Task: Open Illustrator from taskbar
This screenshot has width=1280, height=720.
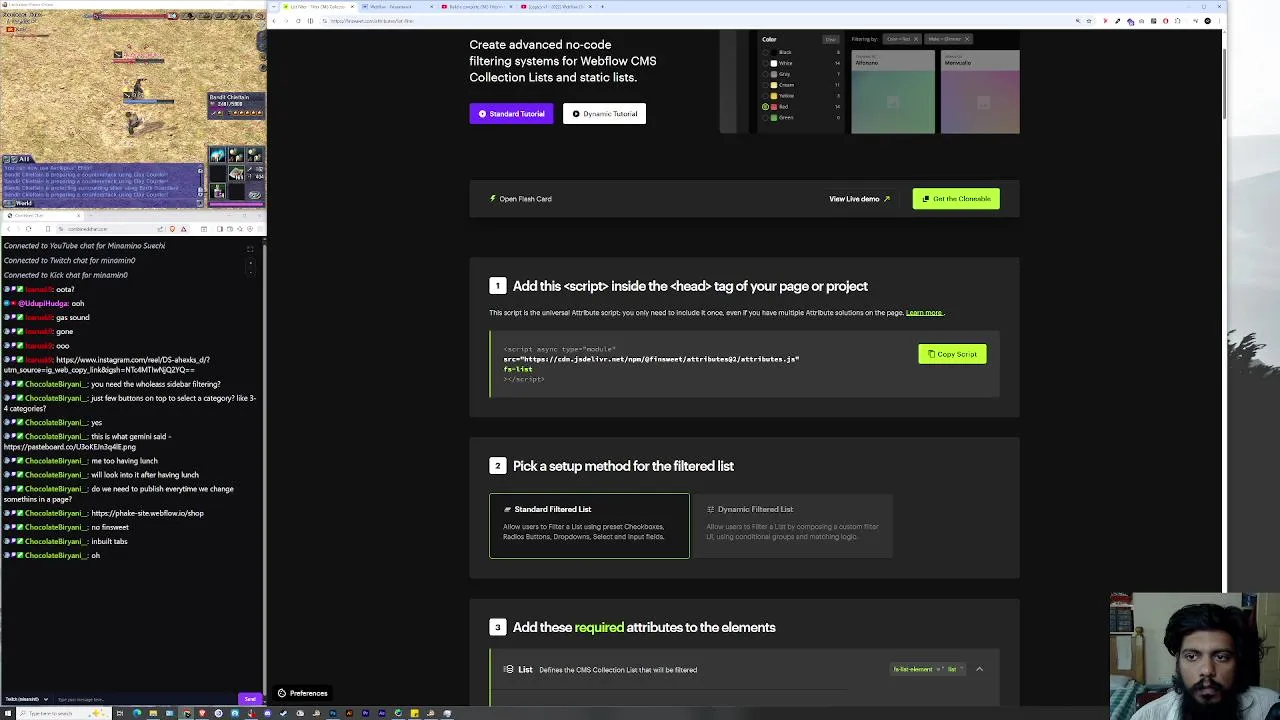Action: pyautogui.click(x=349, y=713)
